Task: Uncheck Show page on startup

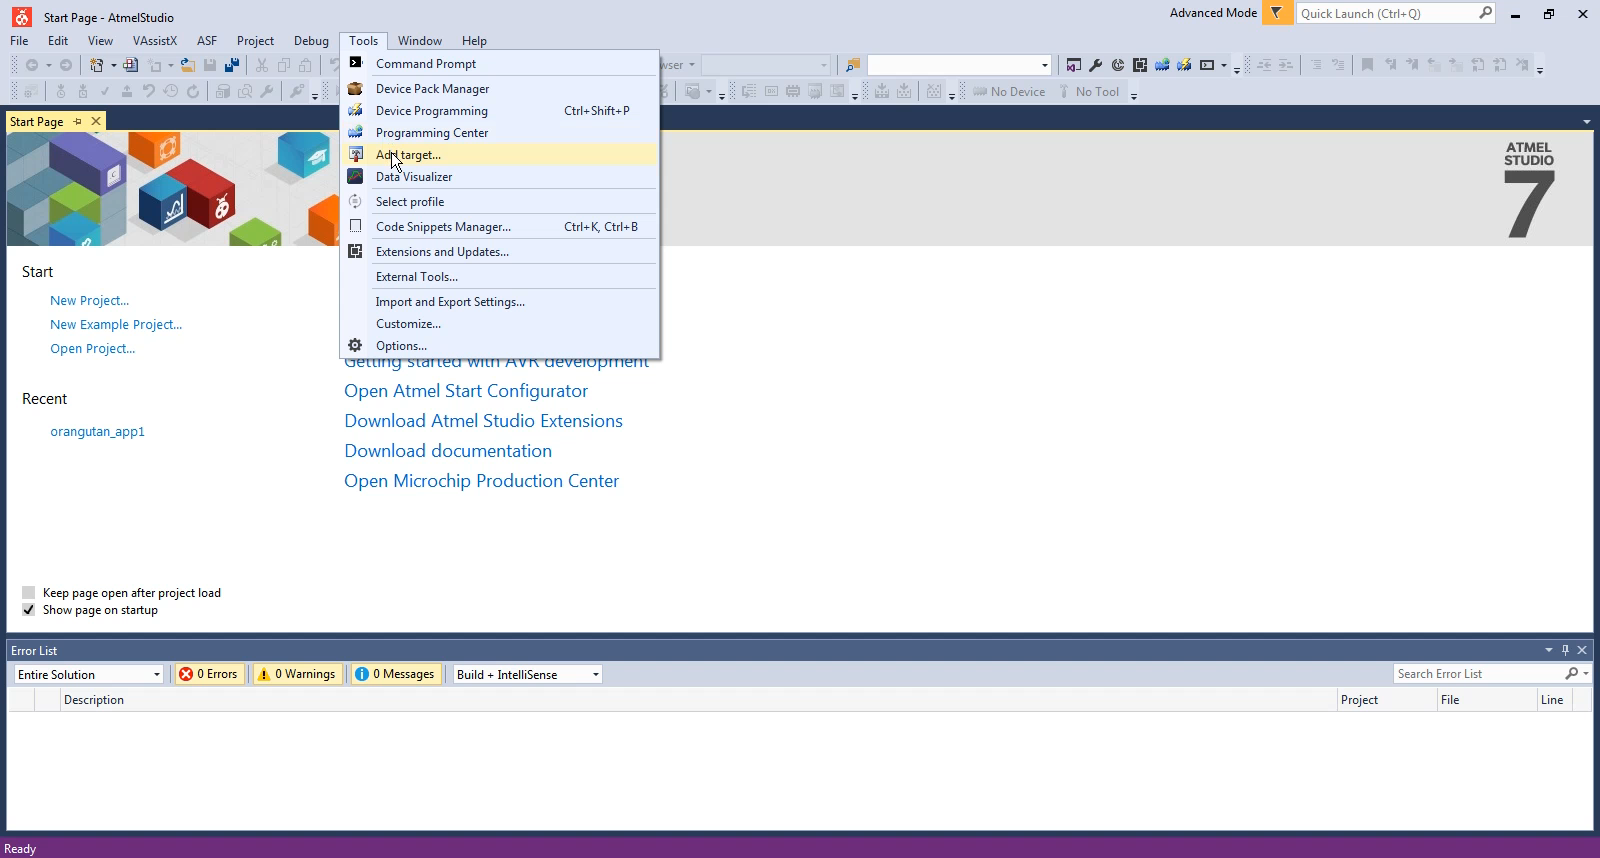Action: click(x=28, y=609)
